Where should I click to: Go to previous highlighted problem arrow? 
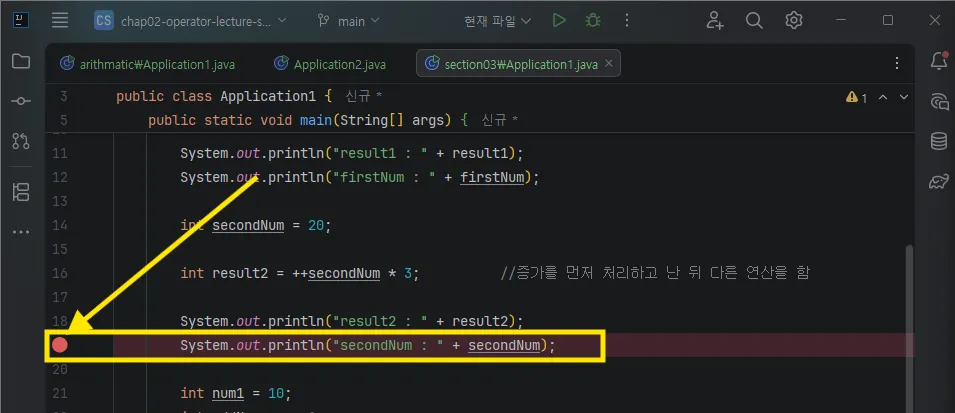(883, 97)
